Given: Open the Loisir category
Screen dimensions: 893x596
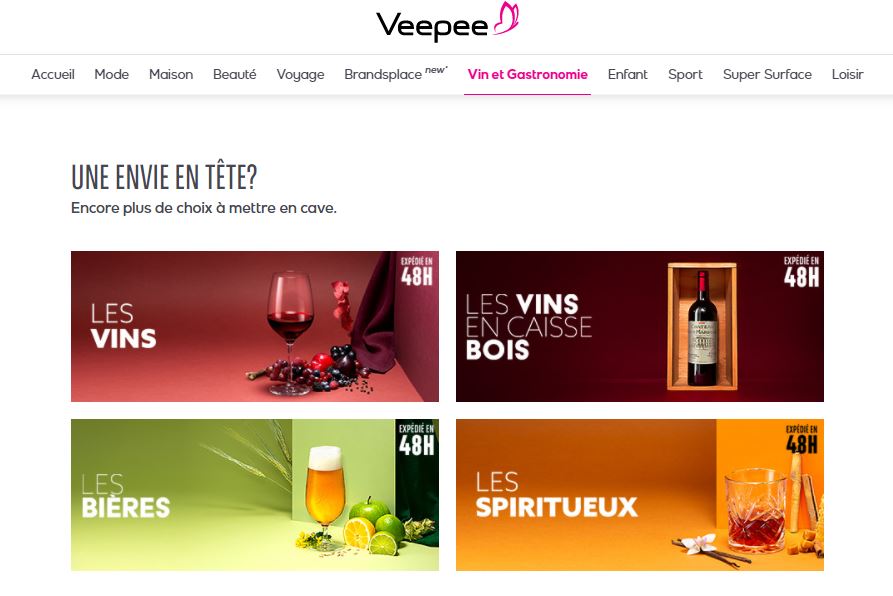Looking at the screenshot, I should (847, 75).
